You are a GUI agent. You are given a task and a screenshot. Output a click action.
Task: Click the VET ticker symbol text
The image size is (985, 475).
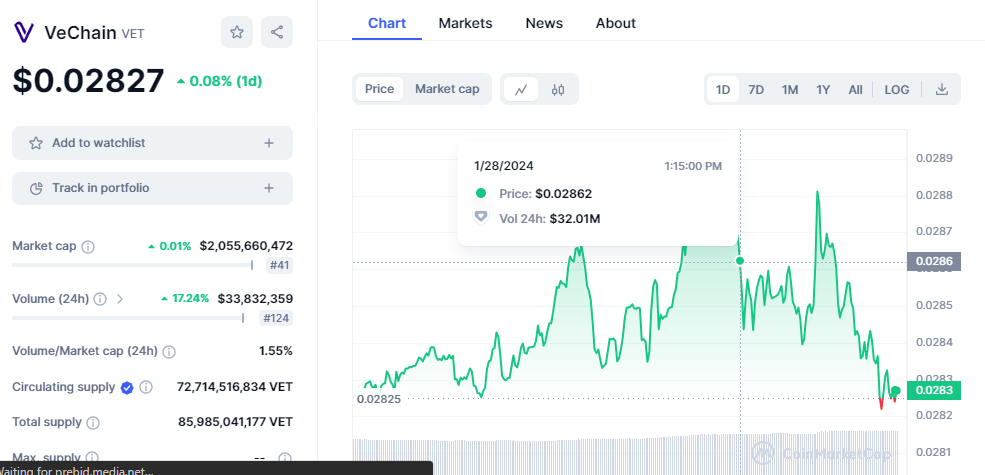[133, 34]
